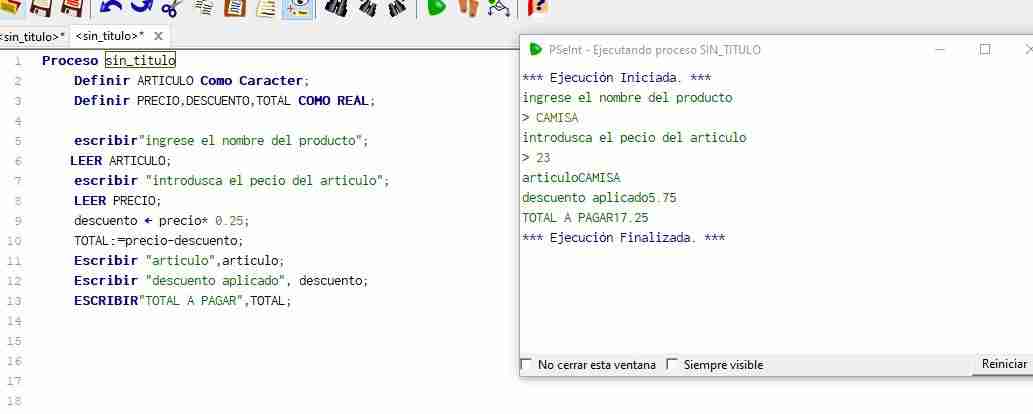The image size is (1033, 414).
Task: Open Find with the first binoculars icon
Action: (x=336, y=7)
